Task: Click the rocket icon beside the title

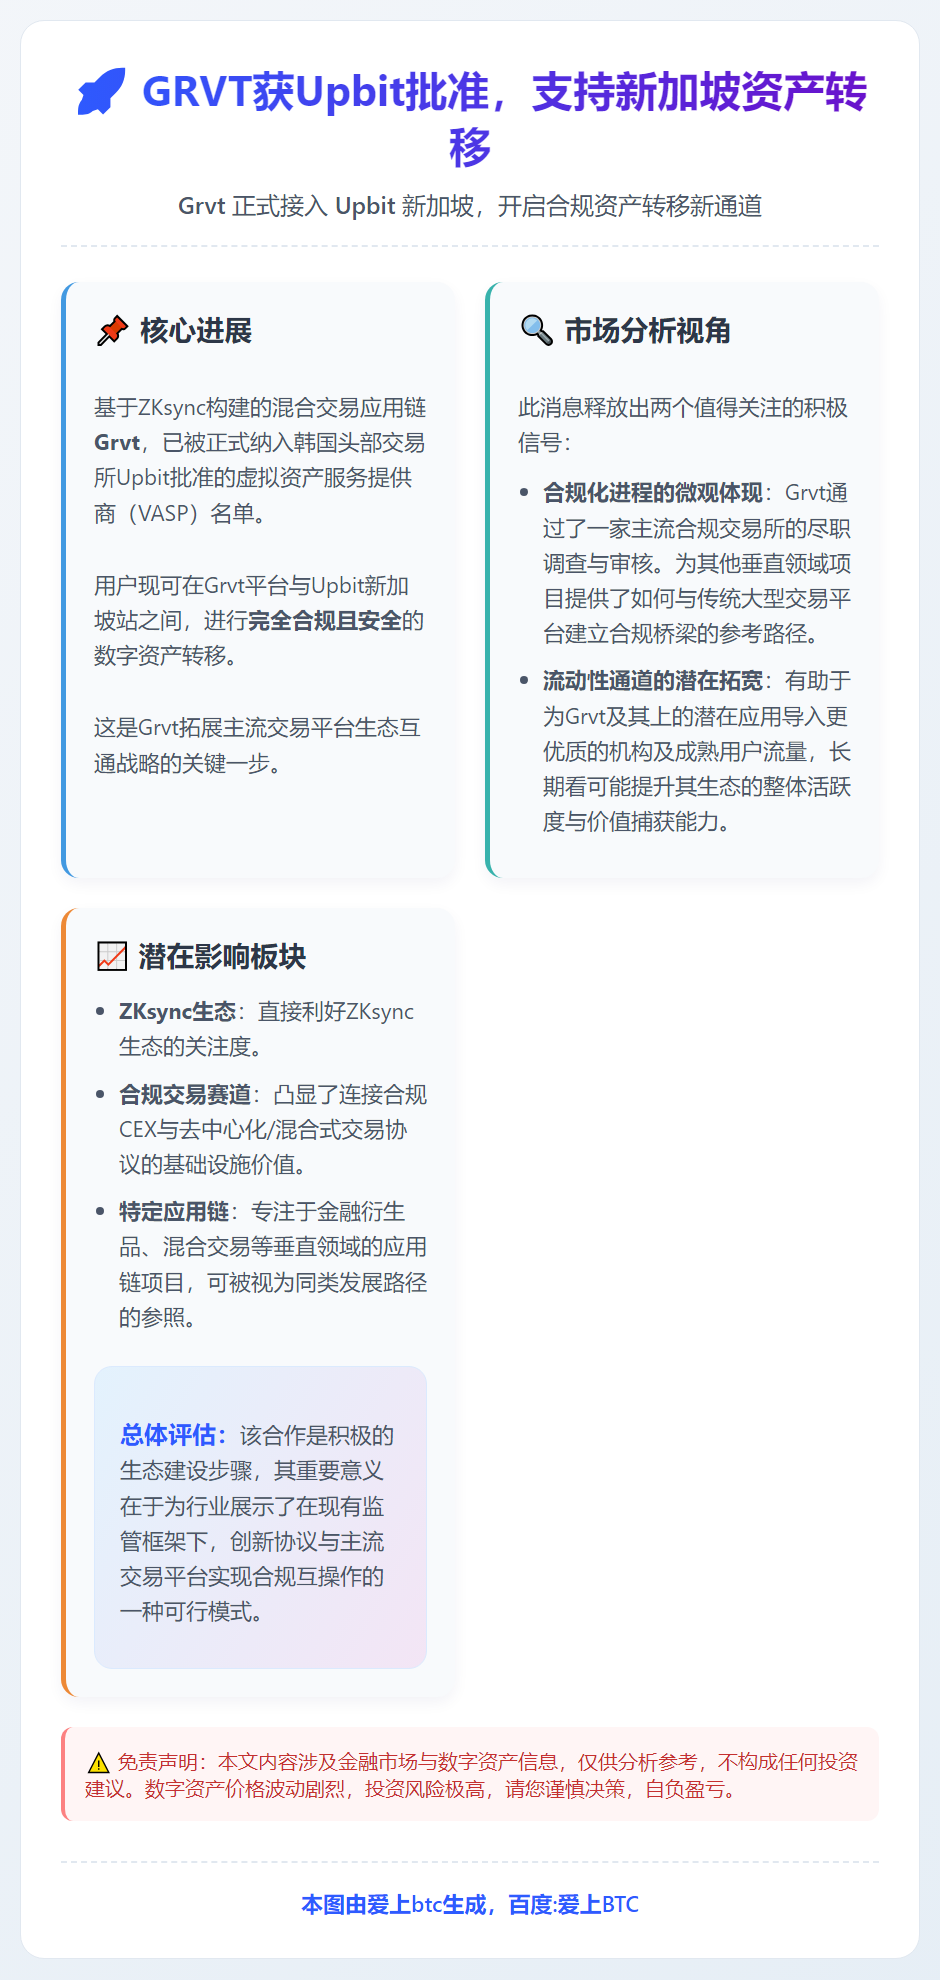Action: pyautogui.click(x=101, y=92)
